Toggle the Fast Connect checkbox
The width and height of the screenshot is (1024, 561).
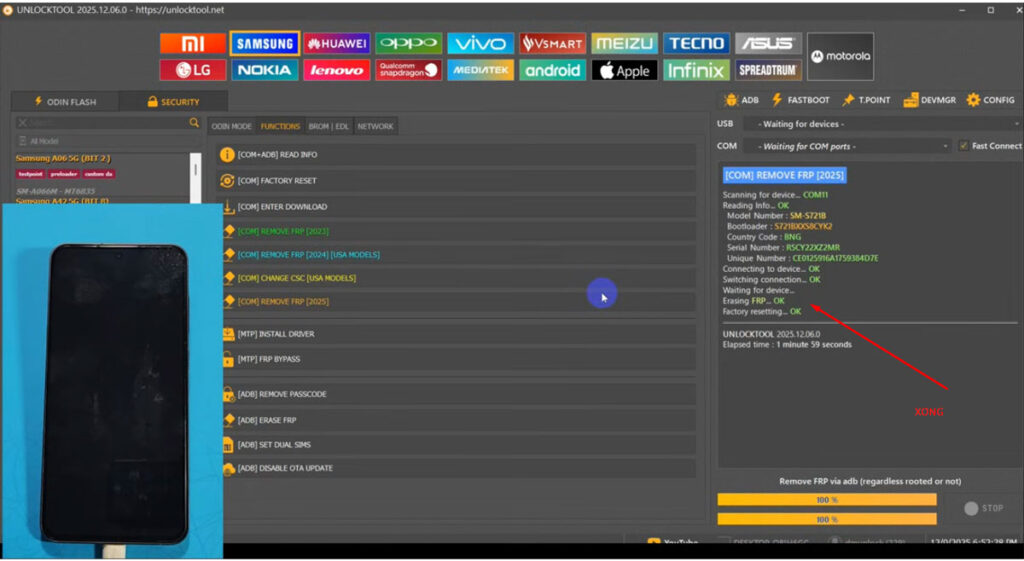click(x=963, y=146)
